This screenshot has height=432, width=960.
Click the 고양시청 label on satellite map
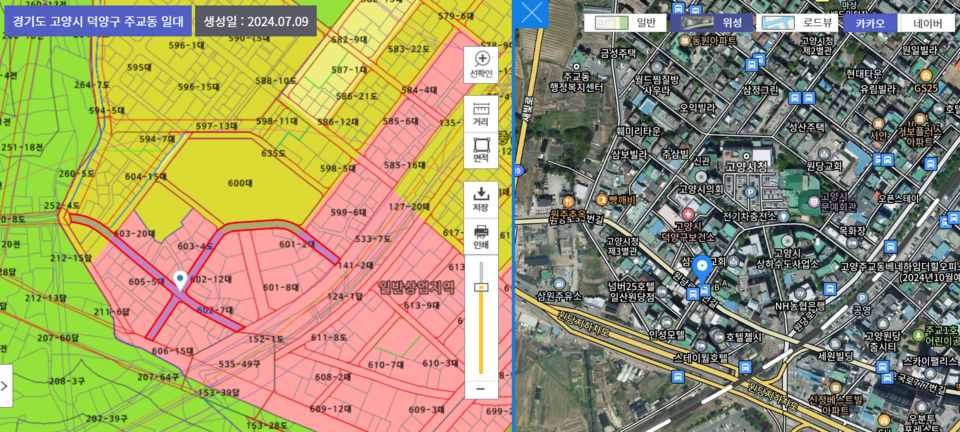point(745,167)
